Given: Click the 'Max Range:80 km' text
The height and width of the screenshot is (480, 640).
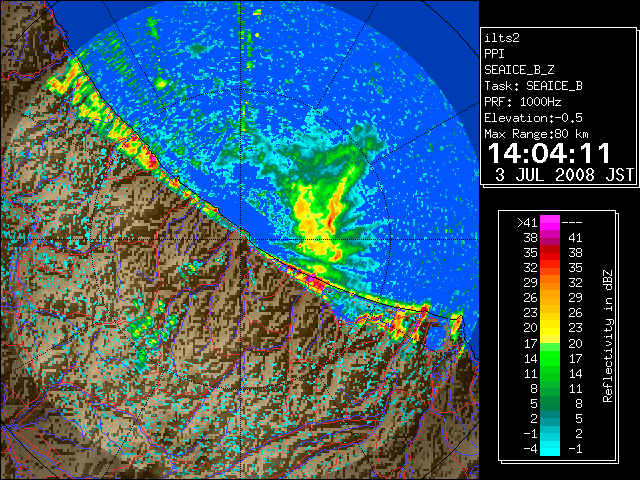Looking at the screenshot, I should (536, 134).
